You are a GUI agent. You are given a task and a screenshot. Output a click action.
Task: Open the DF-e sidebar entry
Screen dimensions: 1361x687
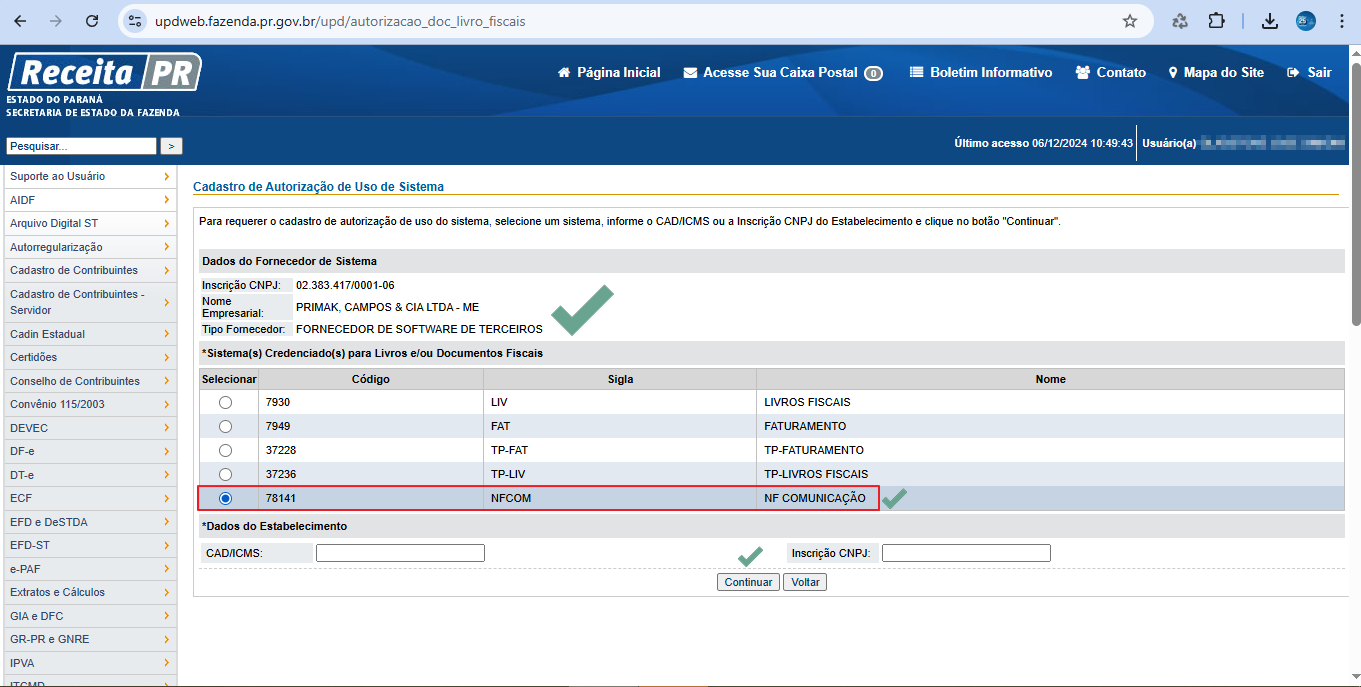click(89, 451)
